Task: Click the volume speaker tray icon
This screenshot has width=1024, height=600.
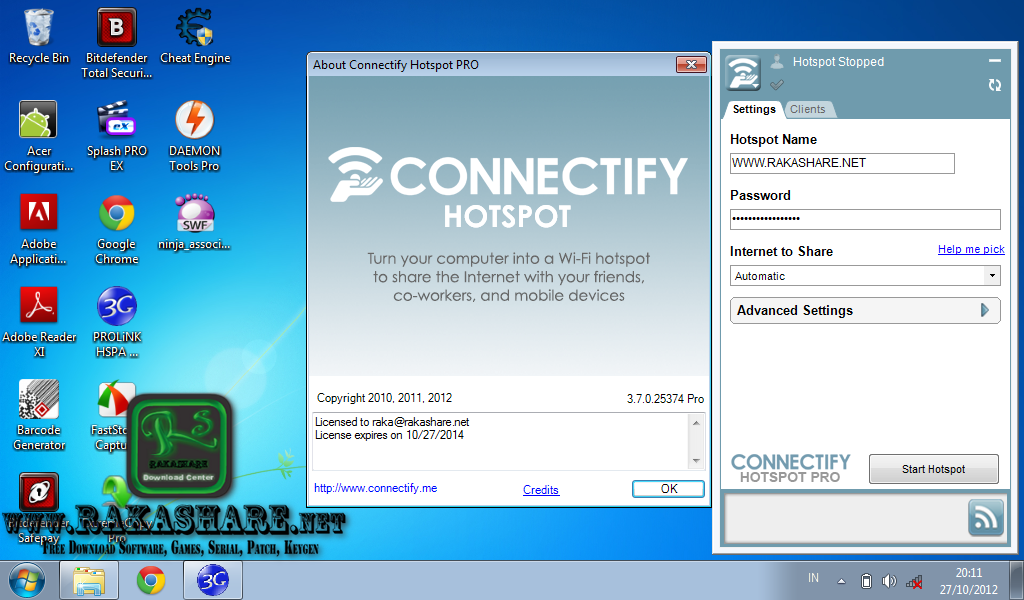Action: click(889, 581)
